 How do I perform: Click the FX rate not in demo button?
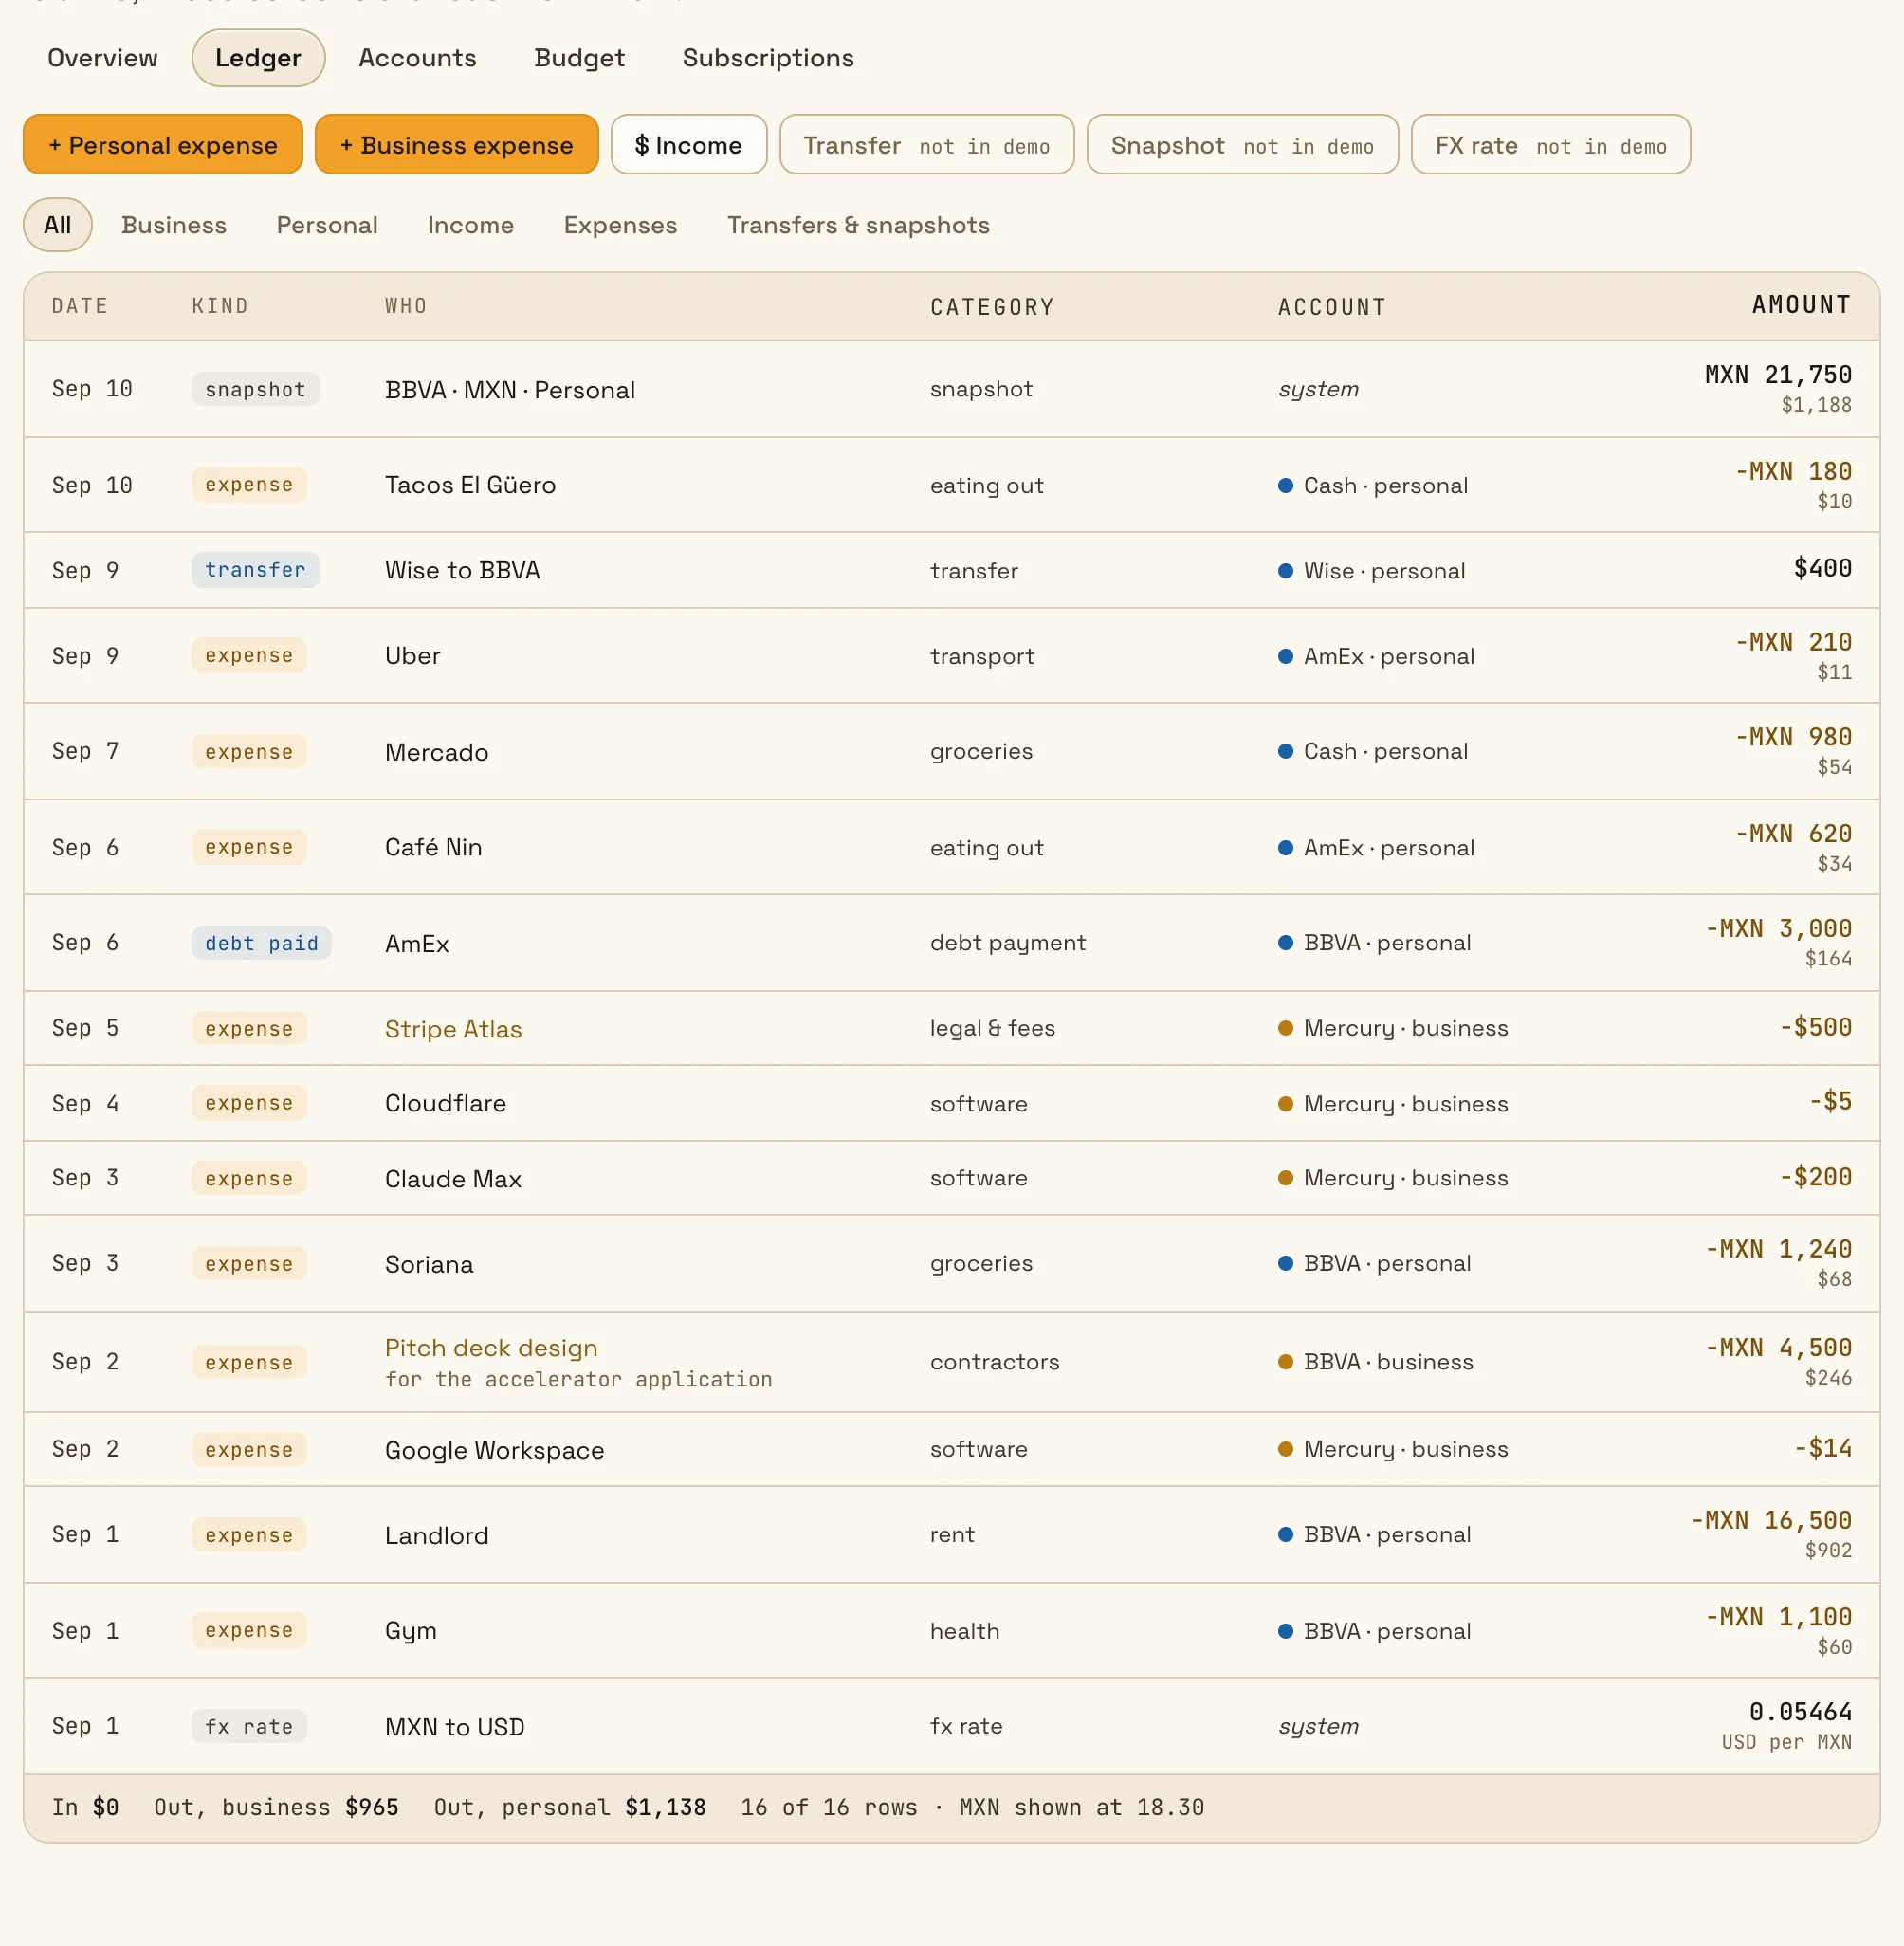click(1550, 145)
